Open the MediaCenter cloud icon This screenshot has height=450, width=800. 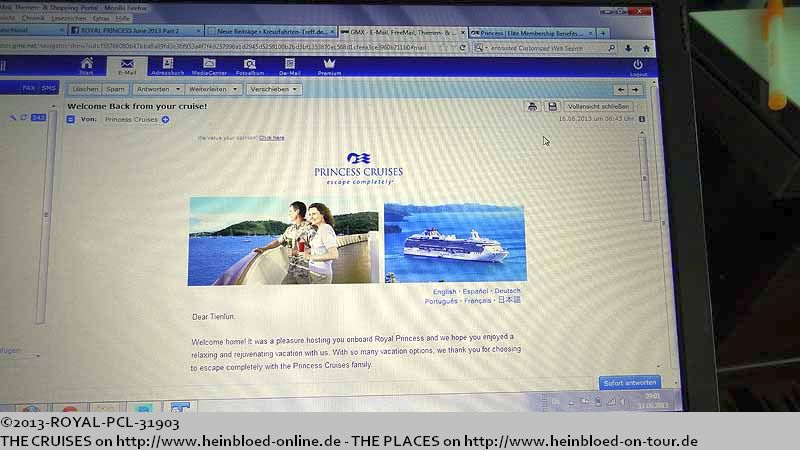click(209, 67)
